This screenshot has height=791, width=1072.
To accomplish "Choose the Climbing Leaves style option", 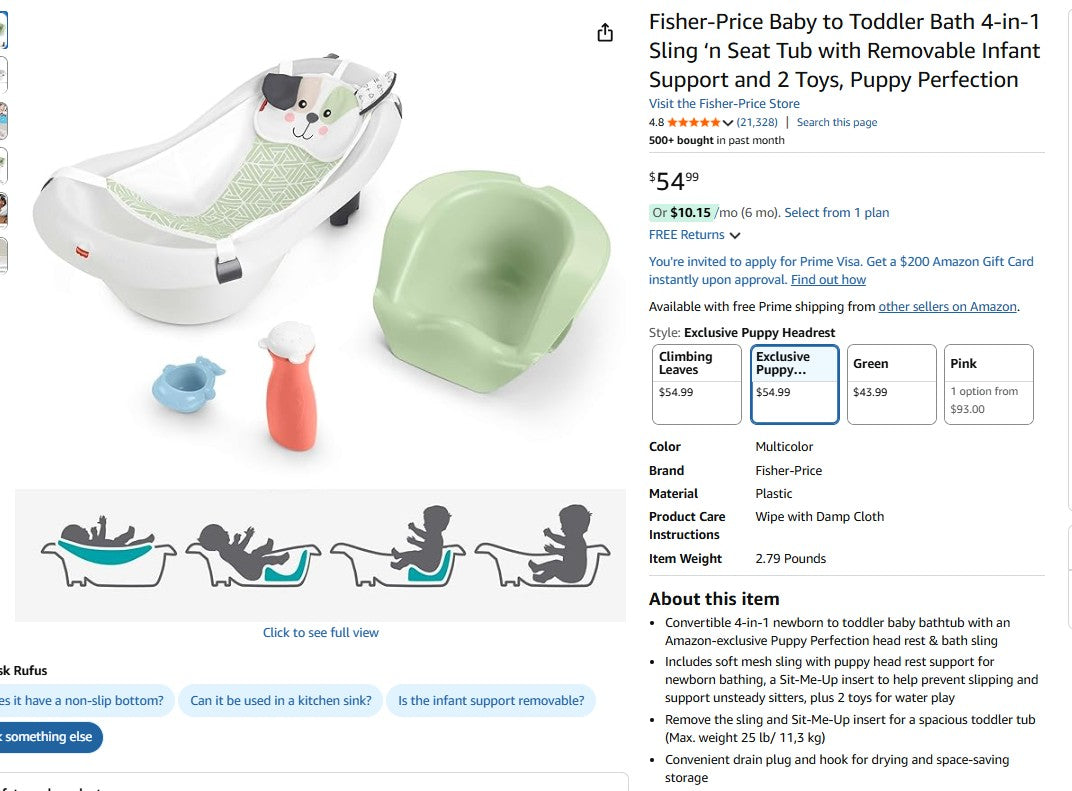I will tap(697, 384).
